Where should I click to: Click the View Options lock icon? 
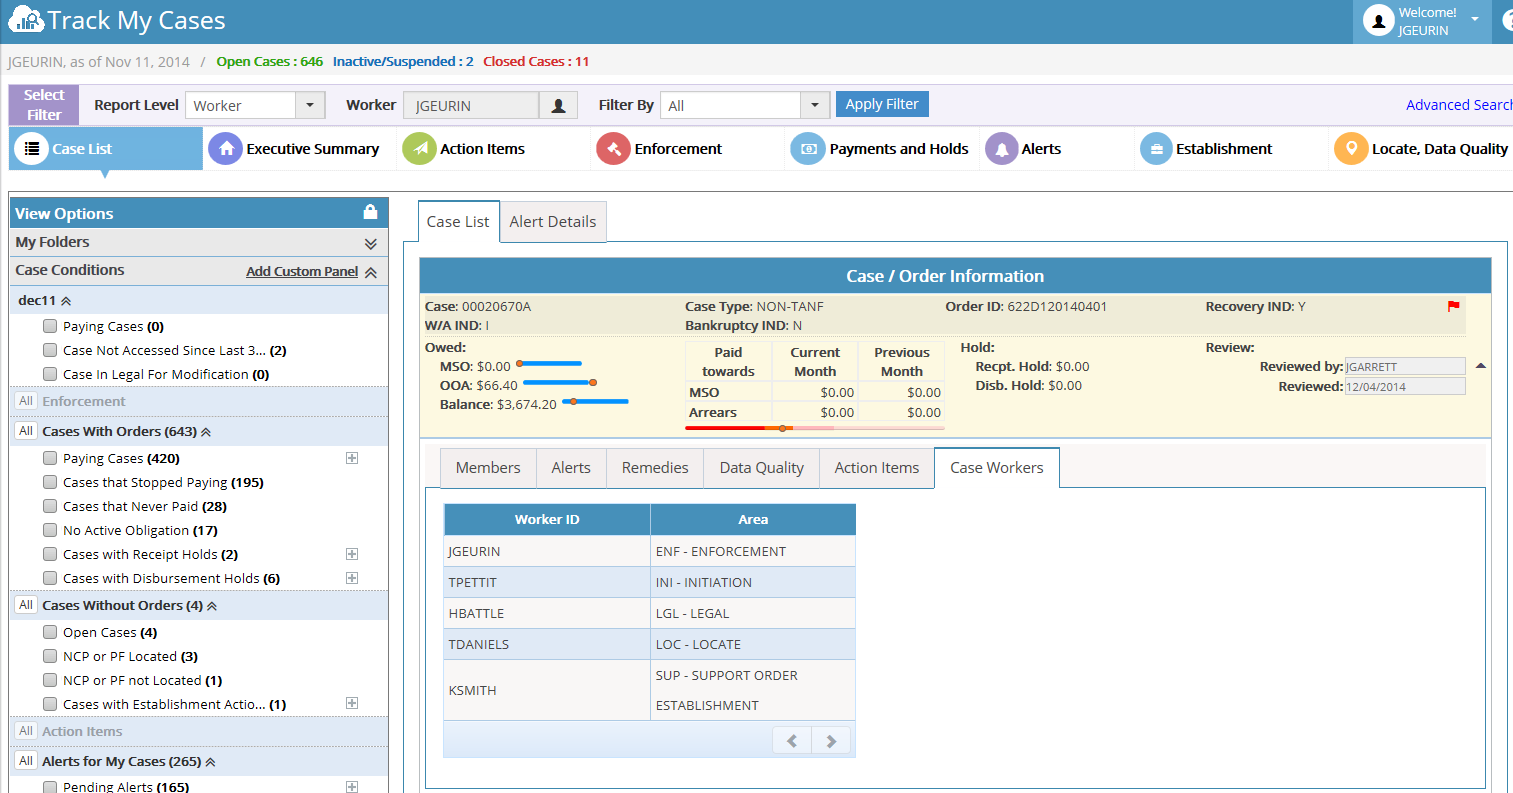pos(370,212)
